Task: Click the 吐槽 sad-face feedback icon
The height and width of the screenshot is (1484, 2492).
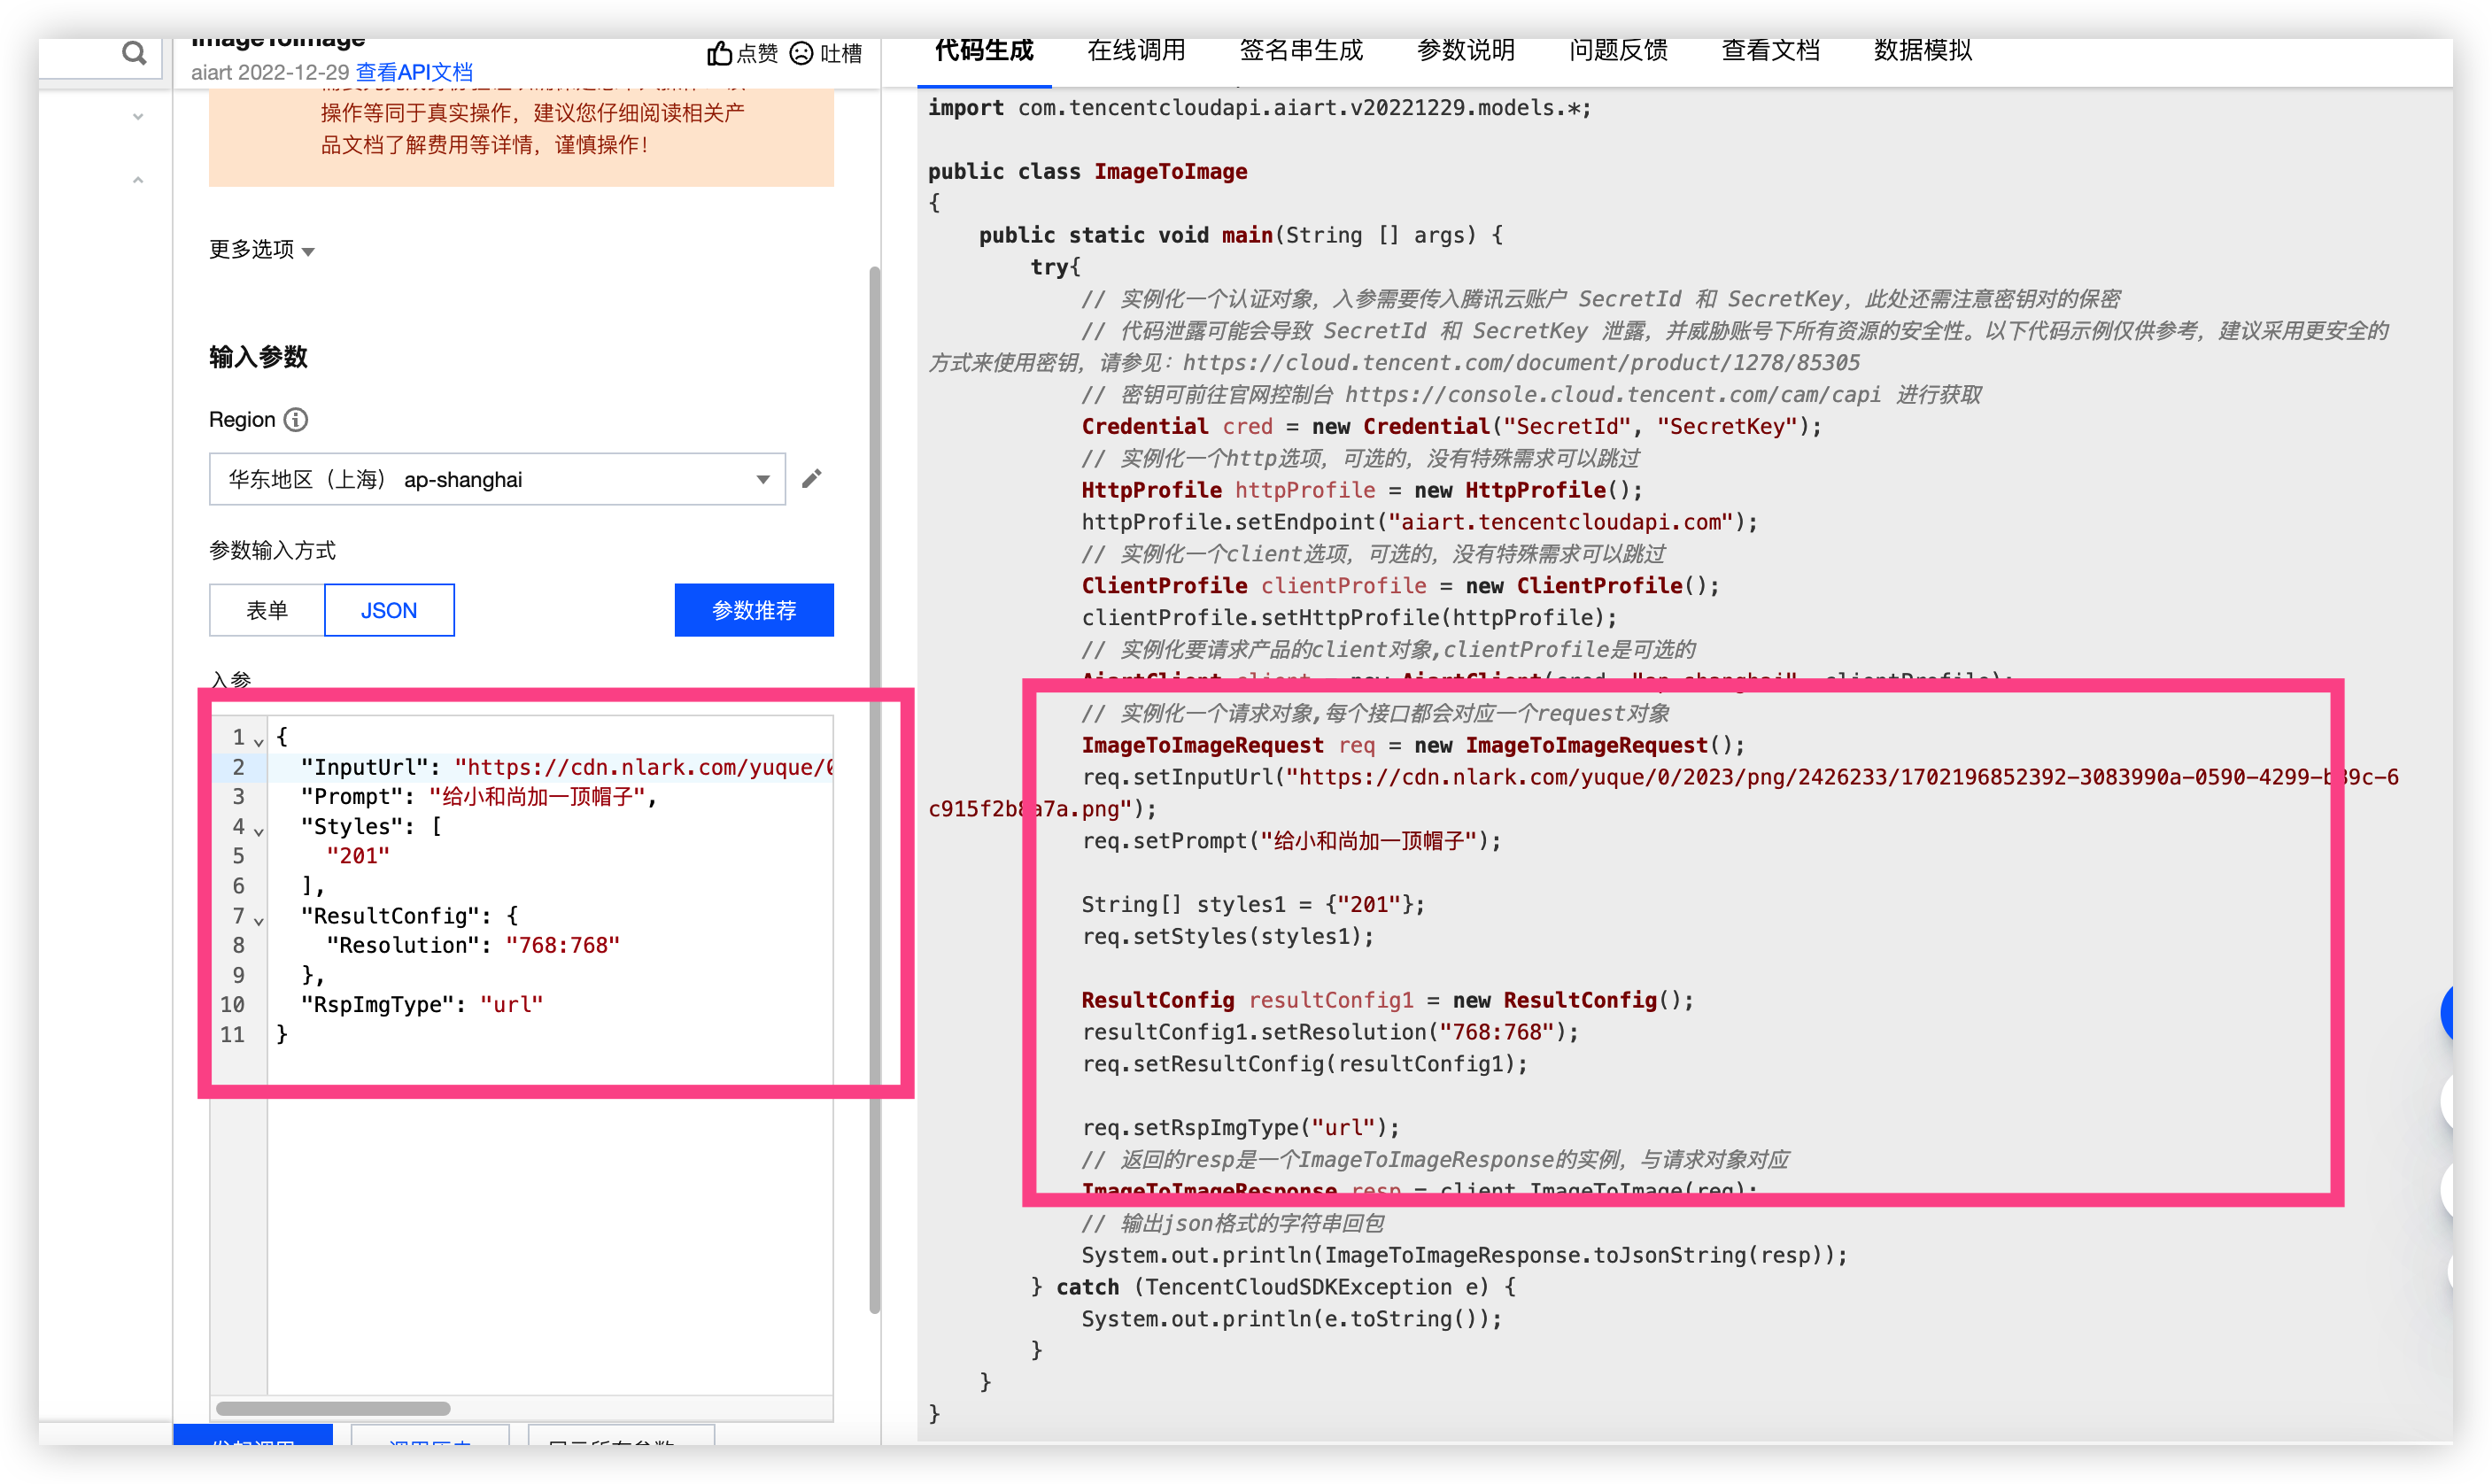Action: pyautogui.click(x=801, y=53)
